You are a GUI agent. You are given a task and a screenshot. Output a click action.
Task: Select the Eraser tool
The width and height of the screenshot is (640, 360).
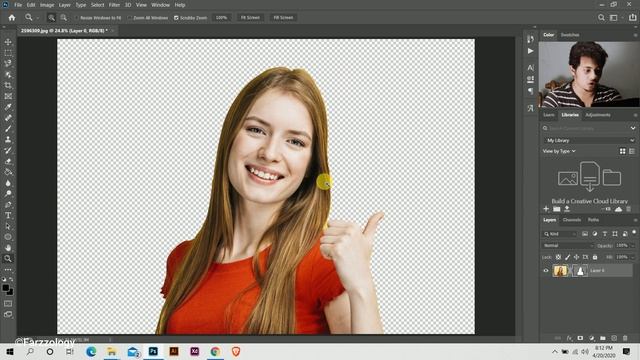pyautogui.click(x=8, y=161)
